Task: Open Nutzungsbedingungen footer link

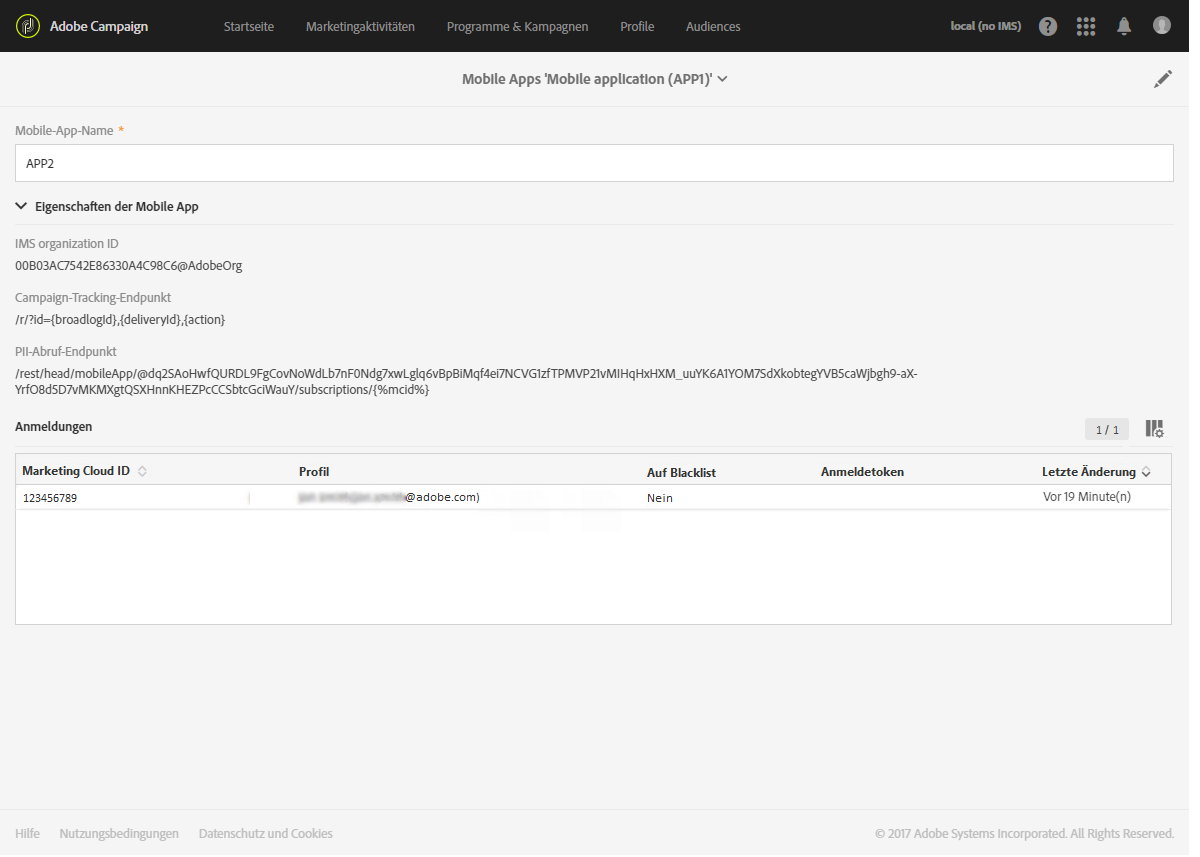Action: (119, 834)
